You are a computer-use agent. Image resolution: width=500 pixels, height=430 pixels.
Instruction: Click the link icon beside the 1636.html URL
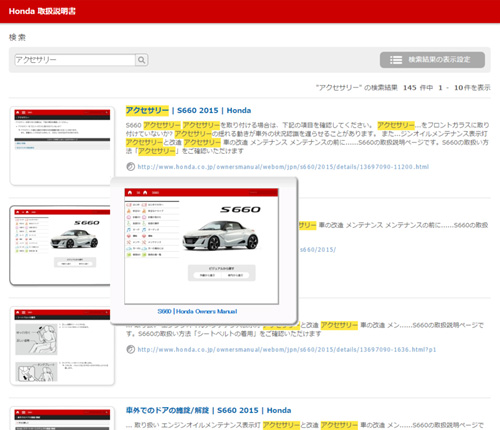click(131, 349)
